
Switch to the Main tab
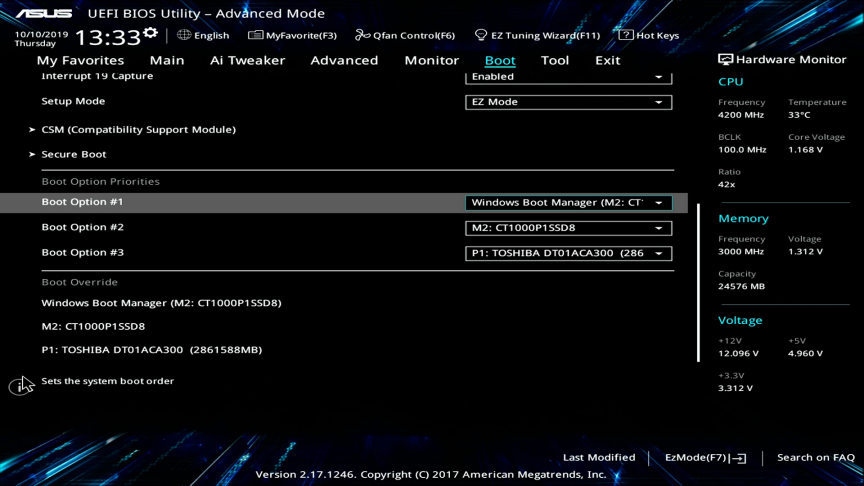167,60
